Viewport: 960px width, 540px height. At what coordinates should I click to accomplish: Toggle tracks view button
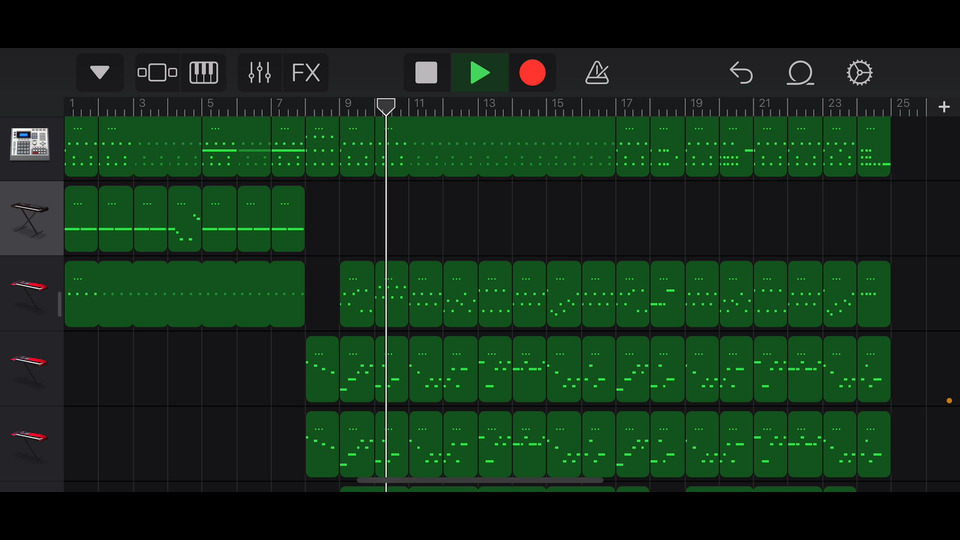click(157, 73)
